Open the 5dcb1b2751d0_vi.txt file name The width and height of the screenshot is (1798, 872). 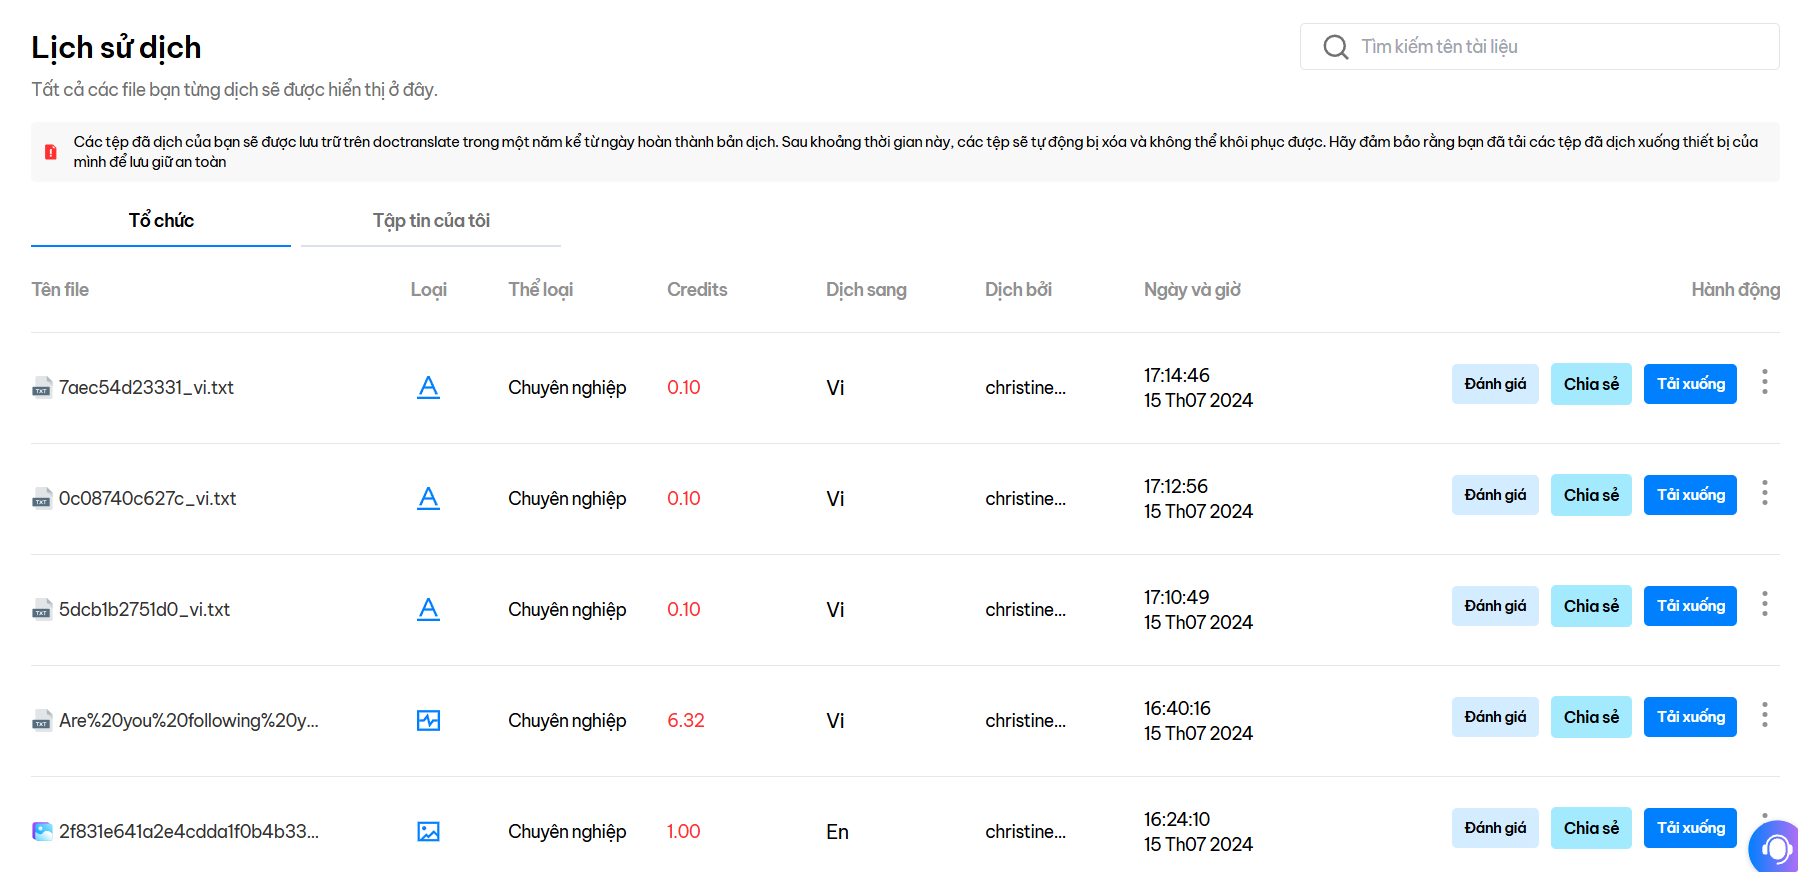(144, 609)
